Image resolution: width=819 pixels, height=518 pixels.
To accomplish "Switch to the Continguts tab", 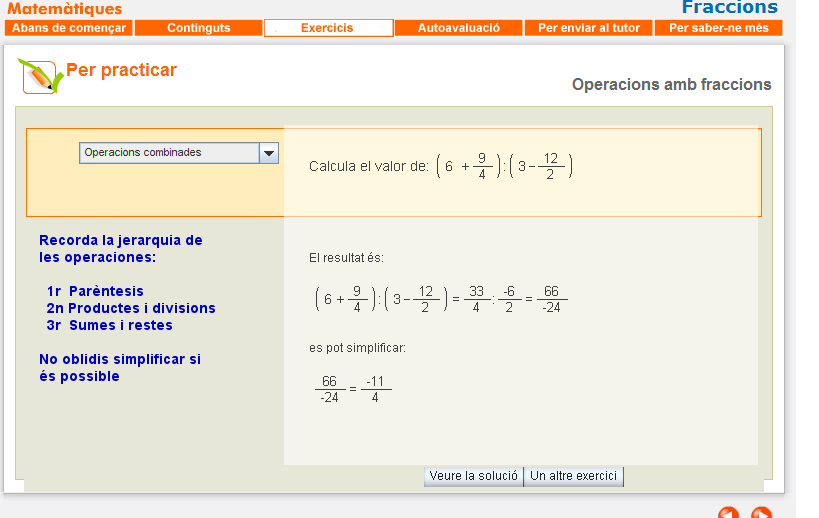I will [198, 28].
